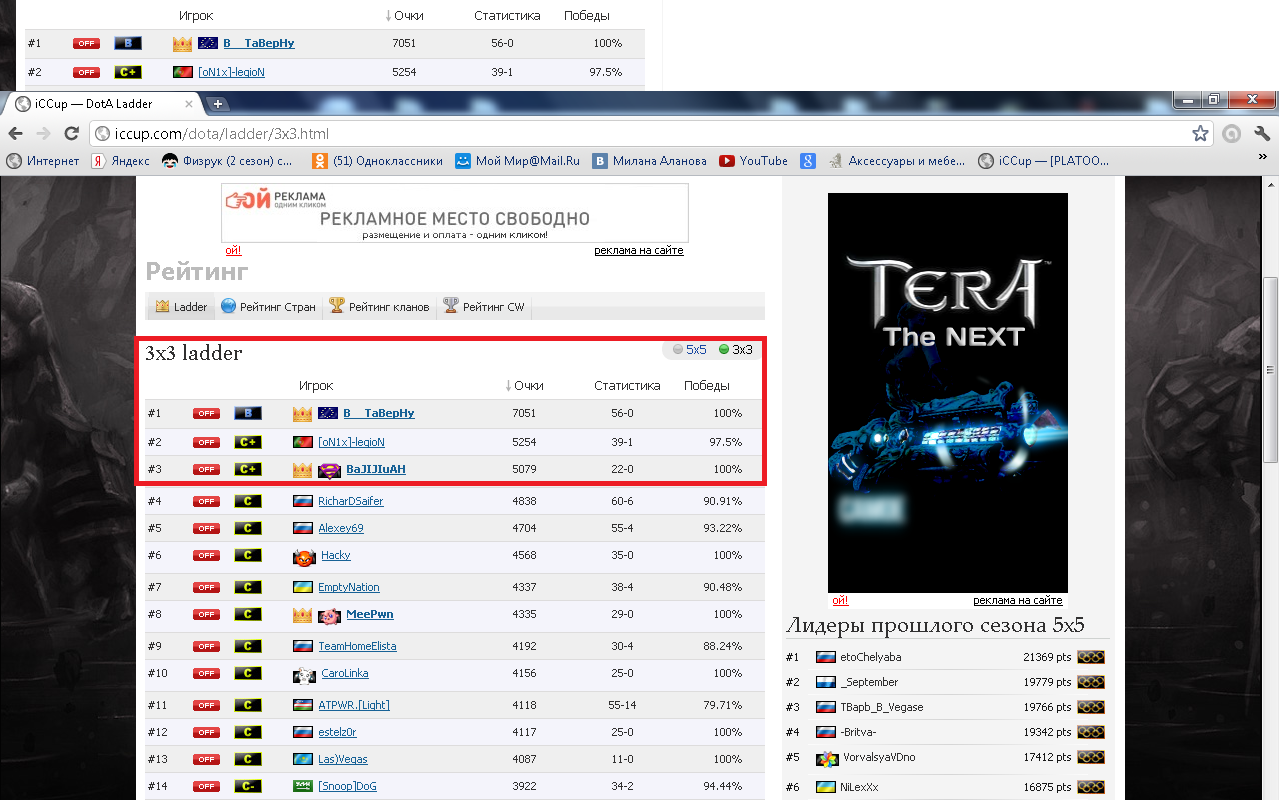The width and height of the screenshot is (1280, 800).
Task: Open the YouTube bookmark
Action: click(753, 160)
